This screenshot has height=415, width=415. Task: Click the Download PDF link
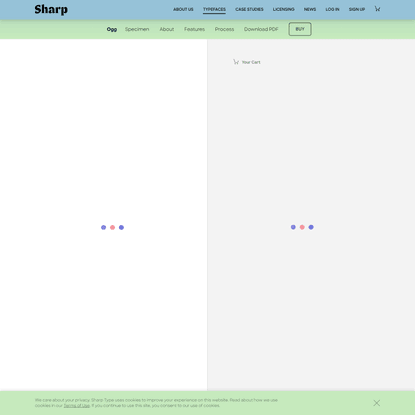point(261,29)
